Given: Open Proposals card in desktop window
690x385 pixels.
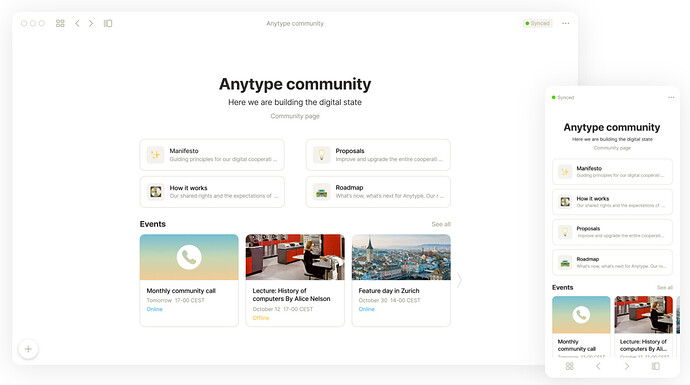Looking at the screenshot, I should pos(378,155).
